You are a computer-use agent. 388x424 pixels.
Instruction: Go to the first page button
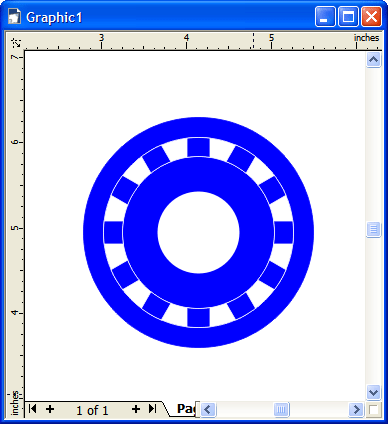click(32, 409)
